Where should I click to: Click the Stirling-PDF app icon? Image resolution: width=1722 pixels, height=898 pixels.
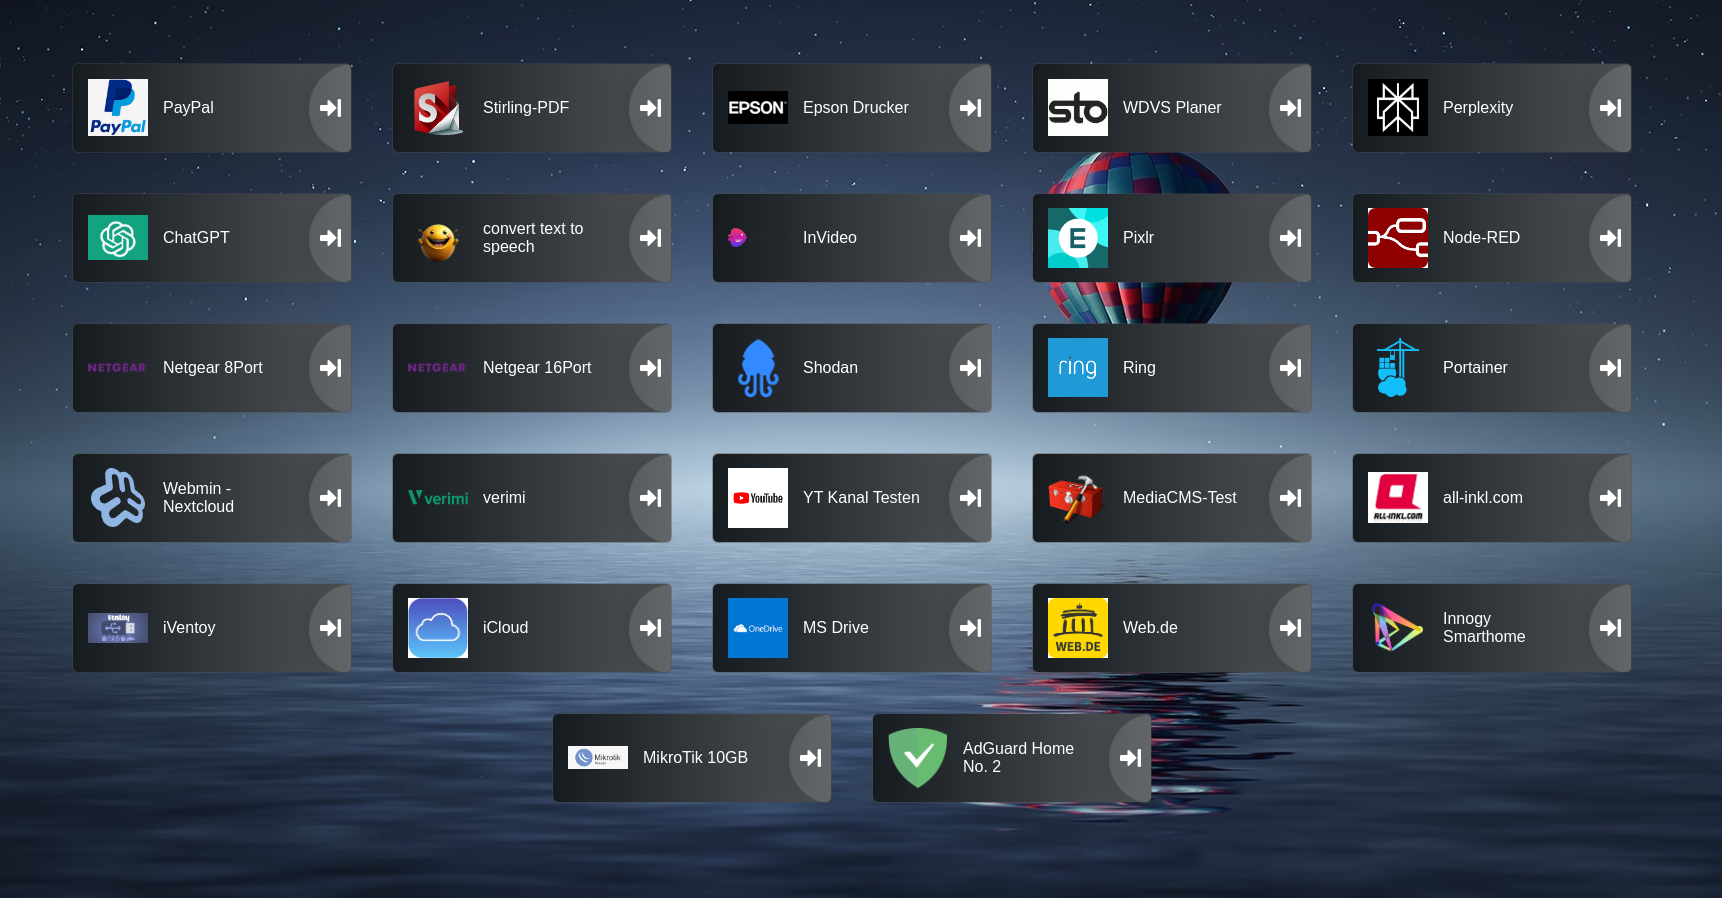pyautogui.click(x=438, y=108)
